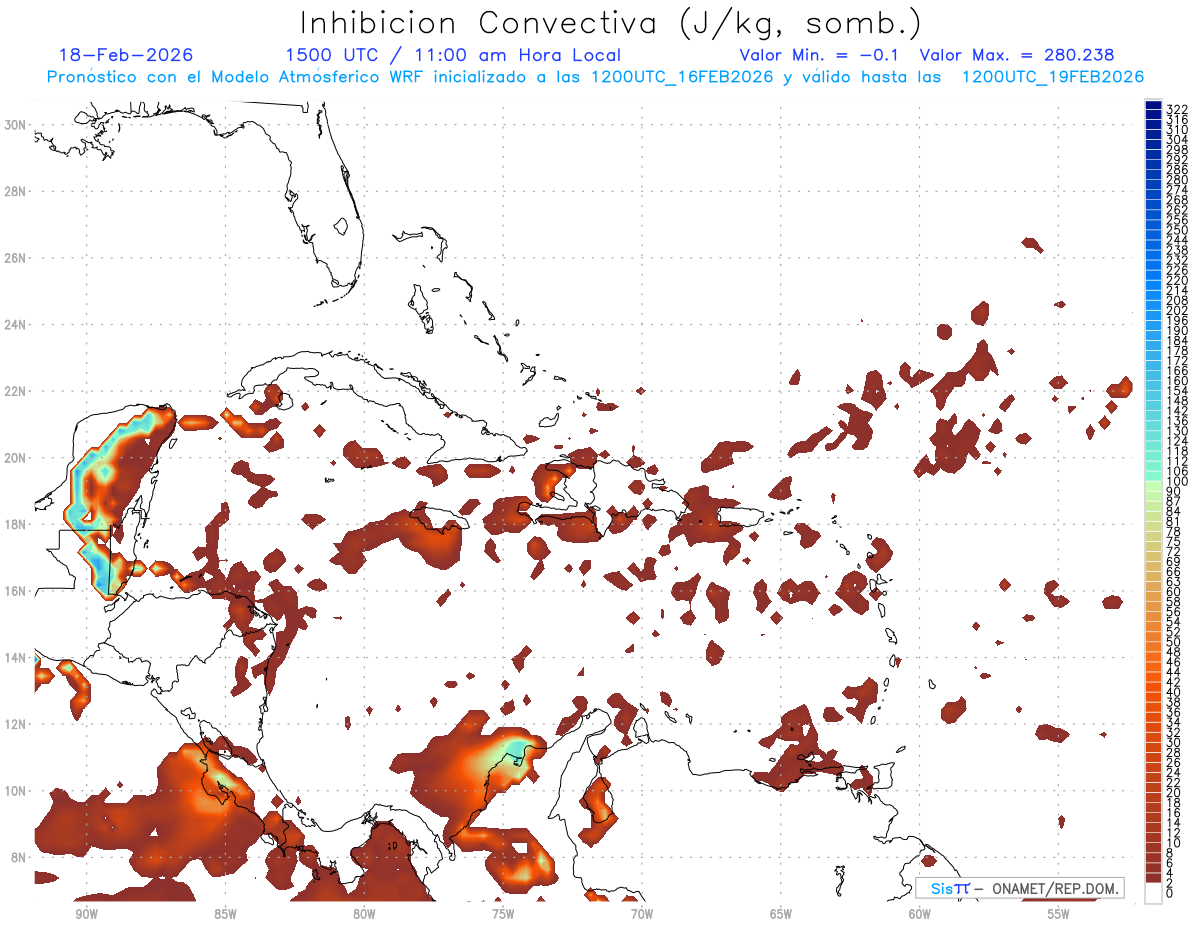Click the "SisTT - ONAMET/REP.DOM." label box

(x=1020, y=888)
